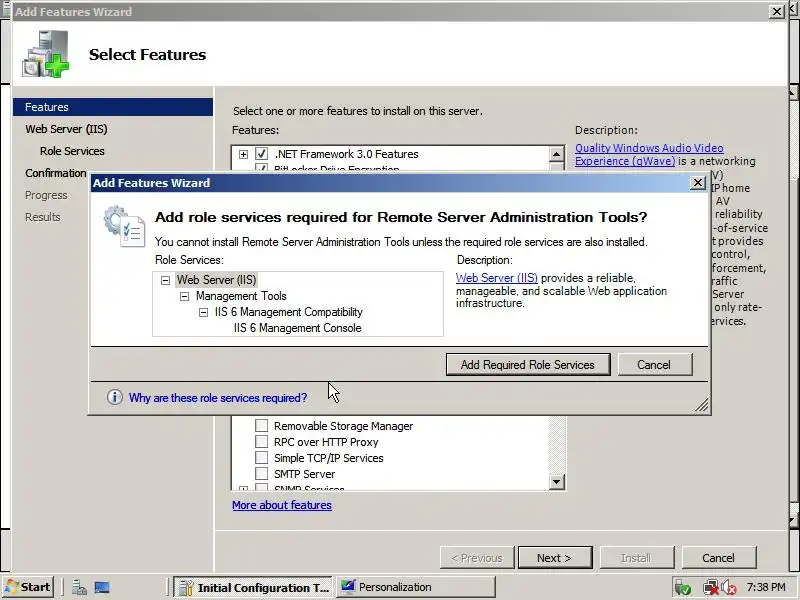Image resolution: width=800 pixels, height=600 pixels.
Task: Click Show Desktop quick launch icon
Action: pyautogui.click(x=102, y=588)
